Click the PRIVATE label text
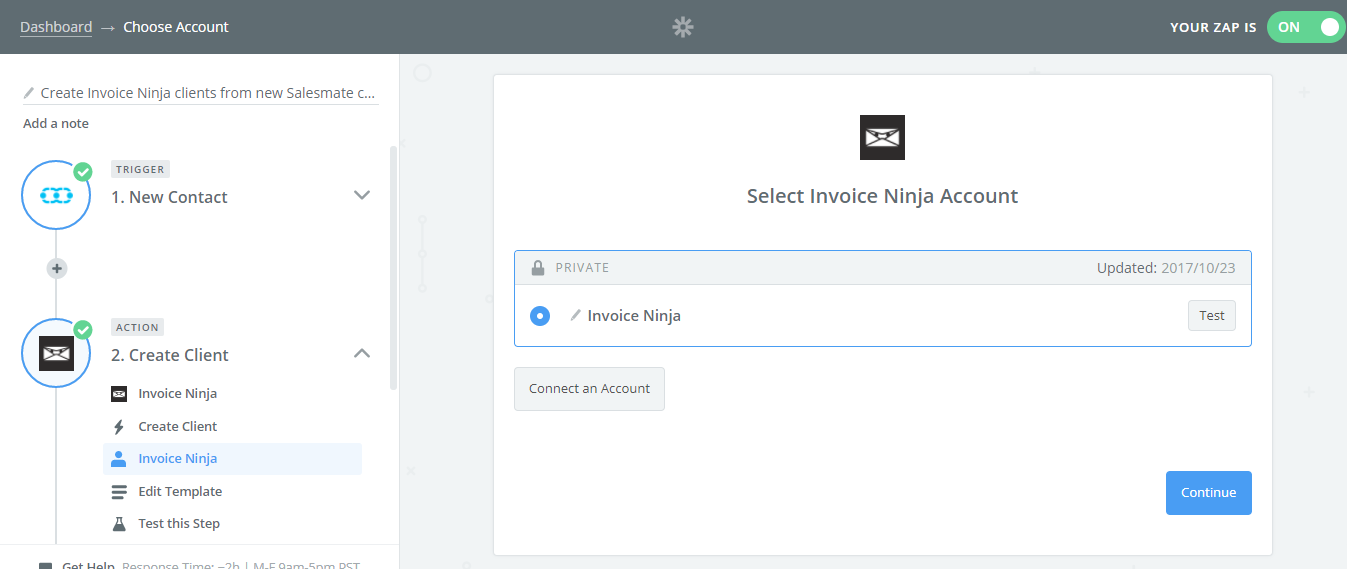 pos(582,268)
